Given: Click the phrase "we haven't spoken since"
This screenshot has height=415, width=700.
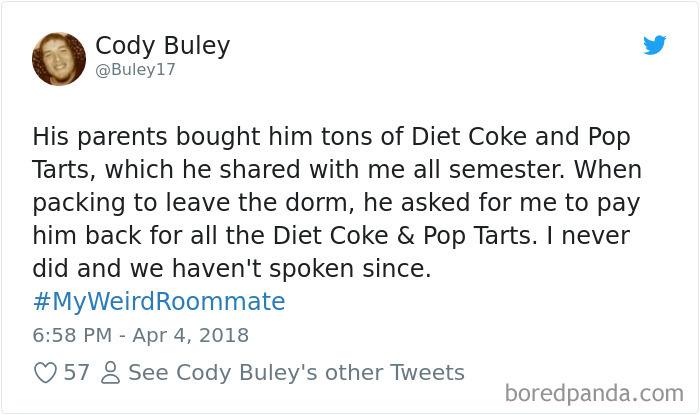Looking at the screenshot, I should pos(256,269).
